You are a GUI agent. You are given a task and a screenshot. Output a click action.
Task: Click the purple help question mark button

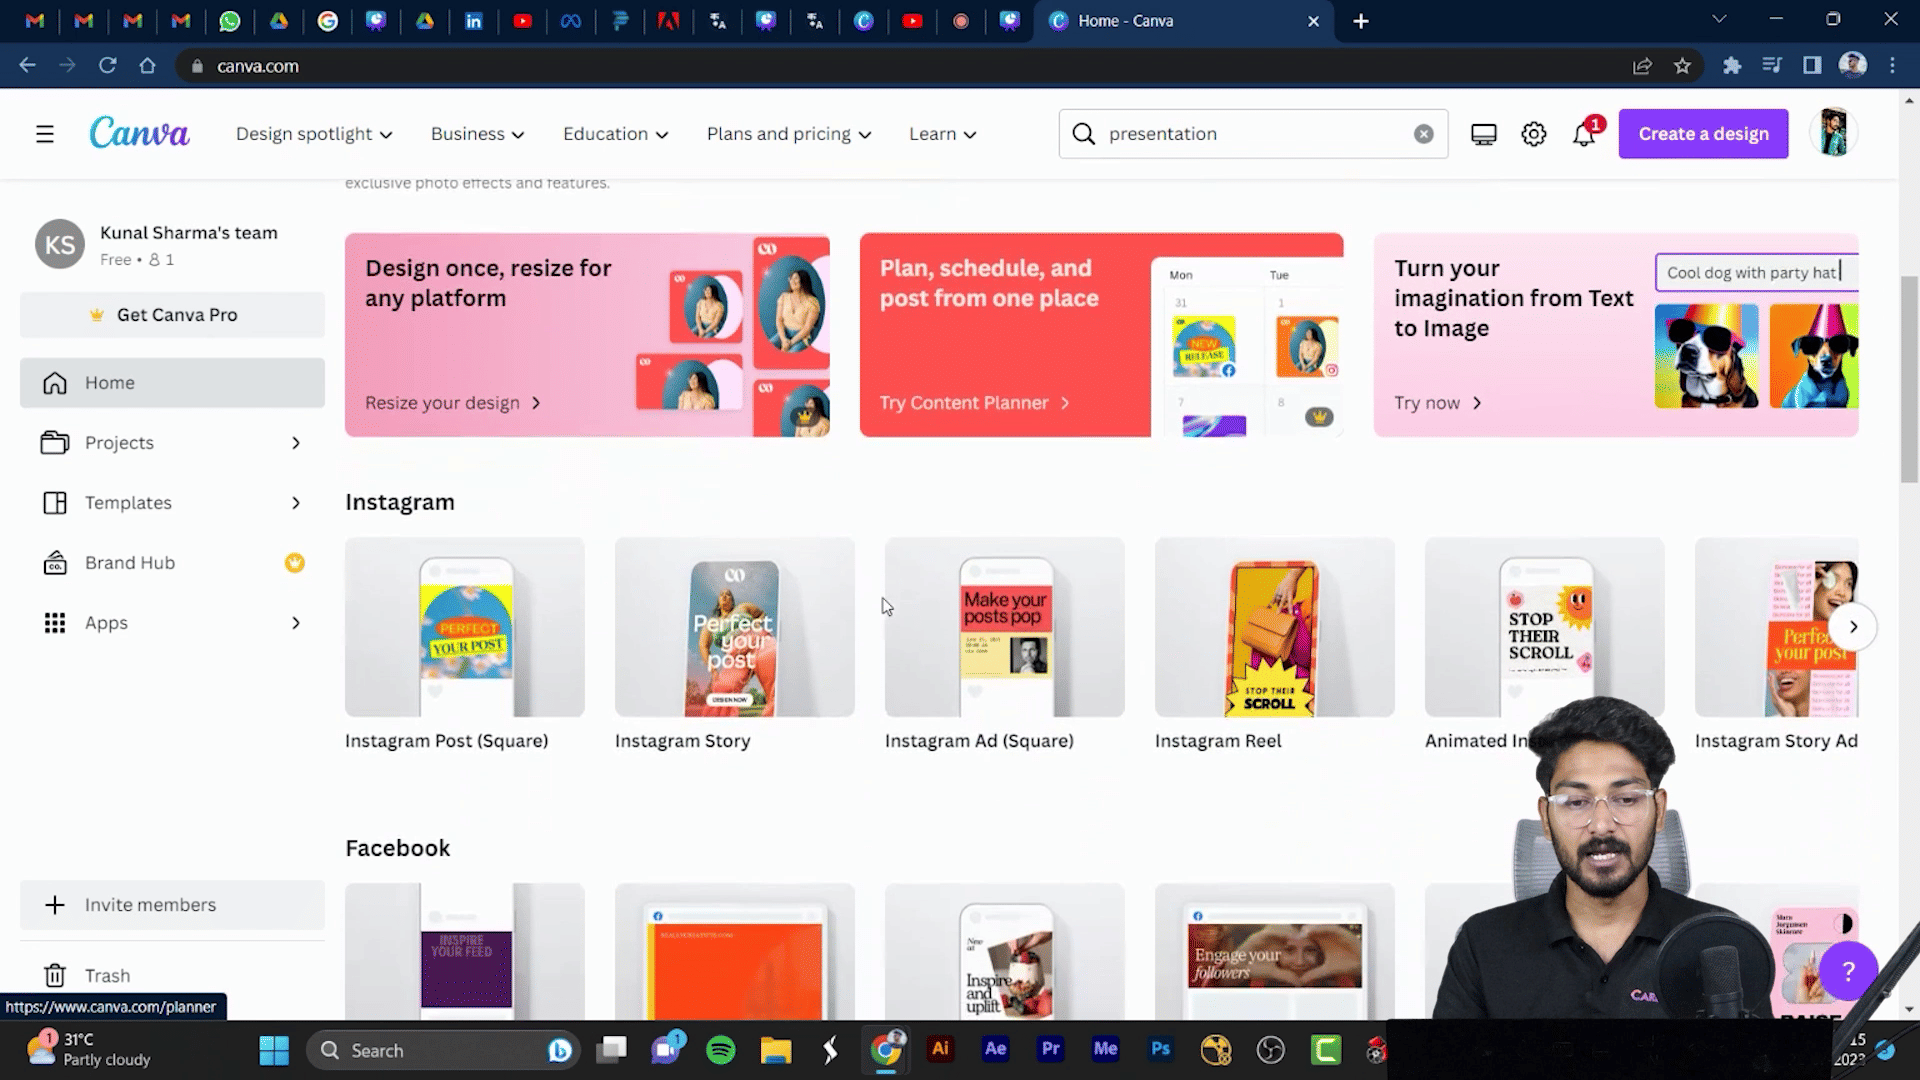[1848, 970]
